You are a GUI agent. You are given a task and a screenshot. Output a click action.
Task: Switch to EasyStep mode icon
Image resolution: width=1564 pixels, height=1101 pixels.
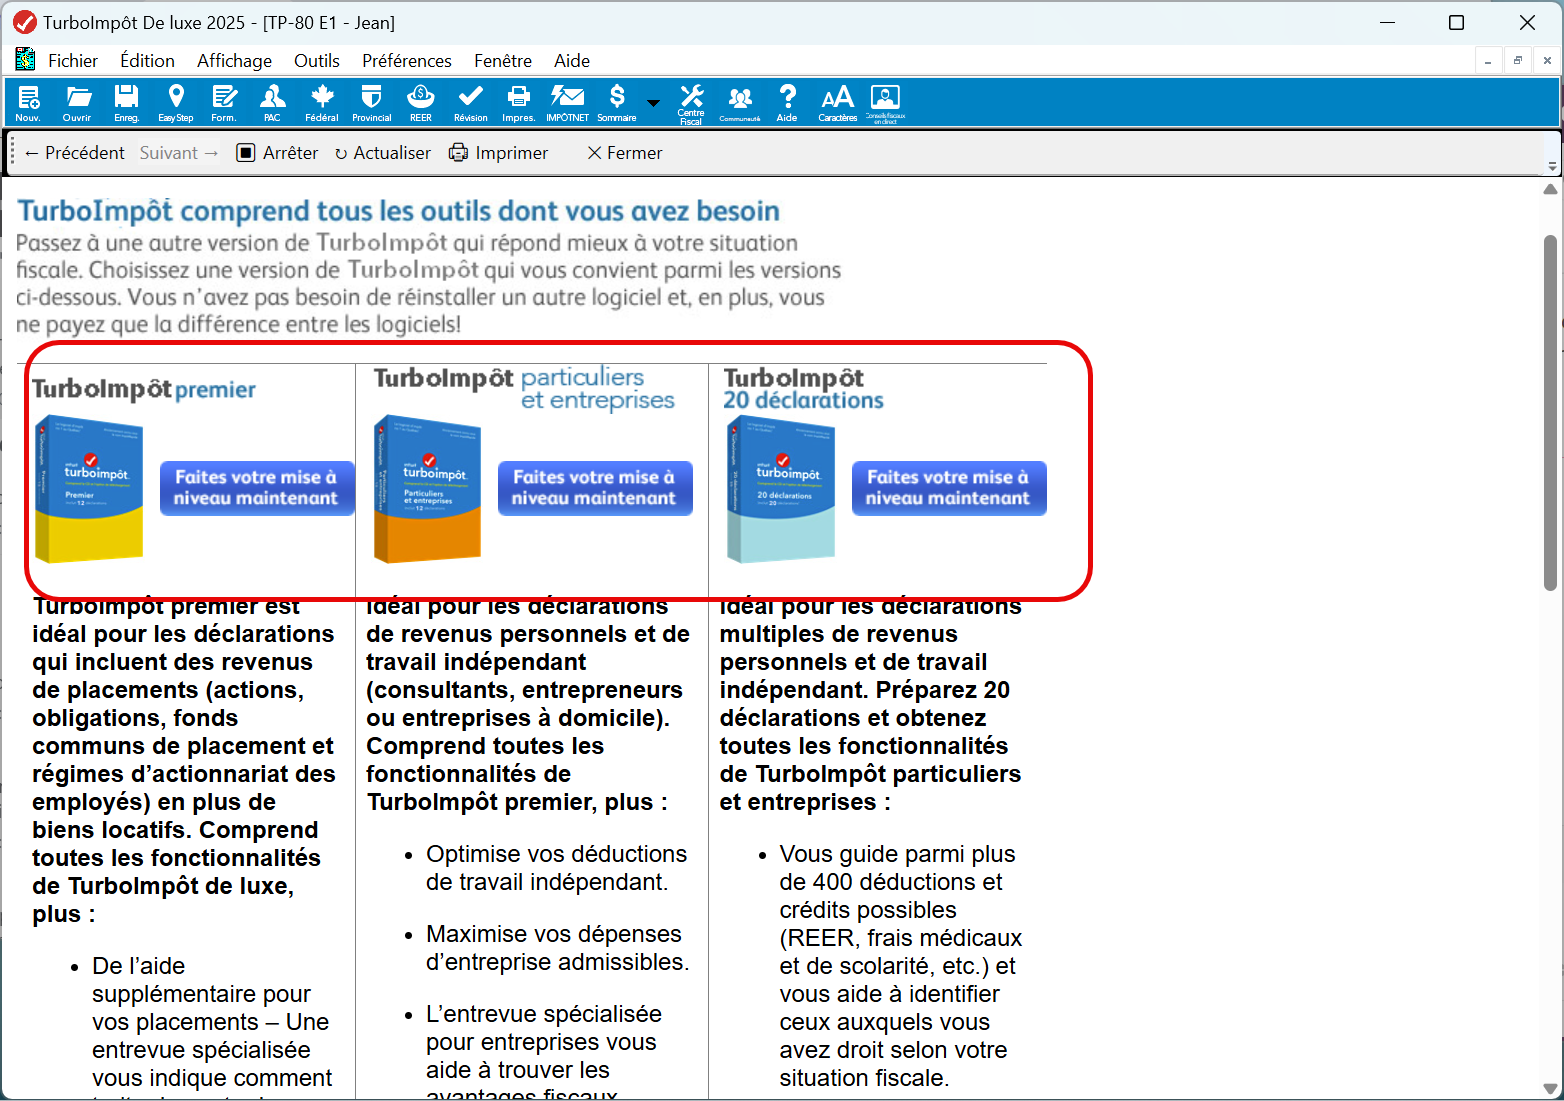[x=176, y=102]
